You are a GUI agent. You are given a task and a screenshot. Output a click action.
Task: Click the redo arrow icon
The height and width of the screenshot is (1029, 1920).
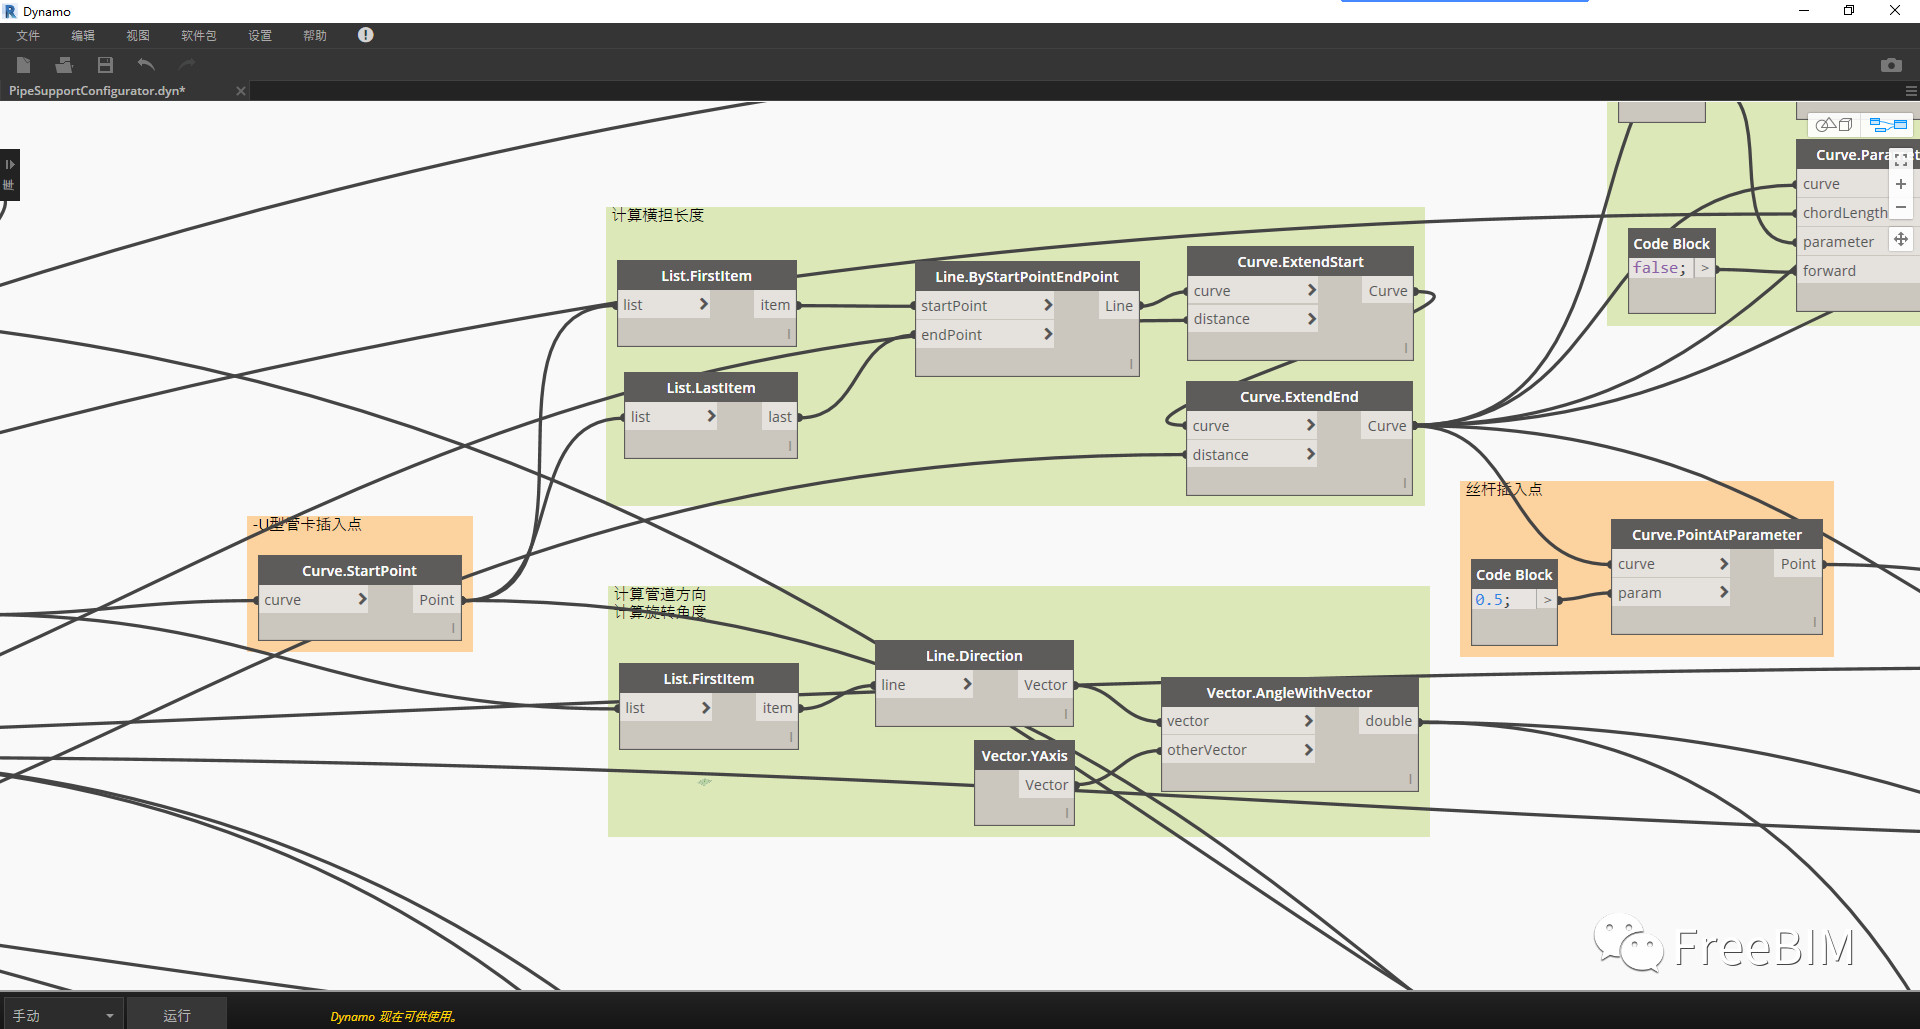tap(187, 65)
